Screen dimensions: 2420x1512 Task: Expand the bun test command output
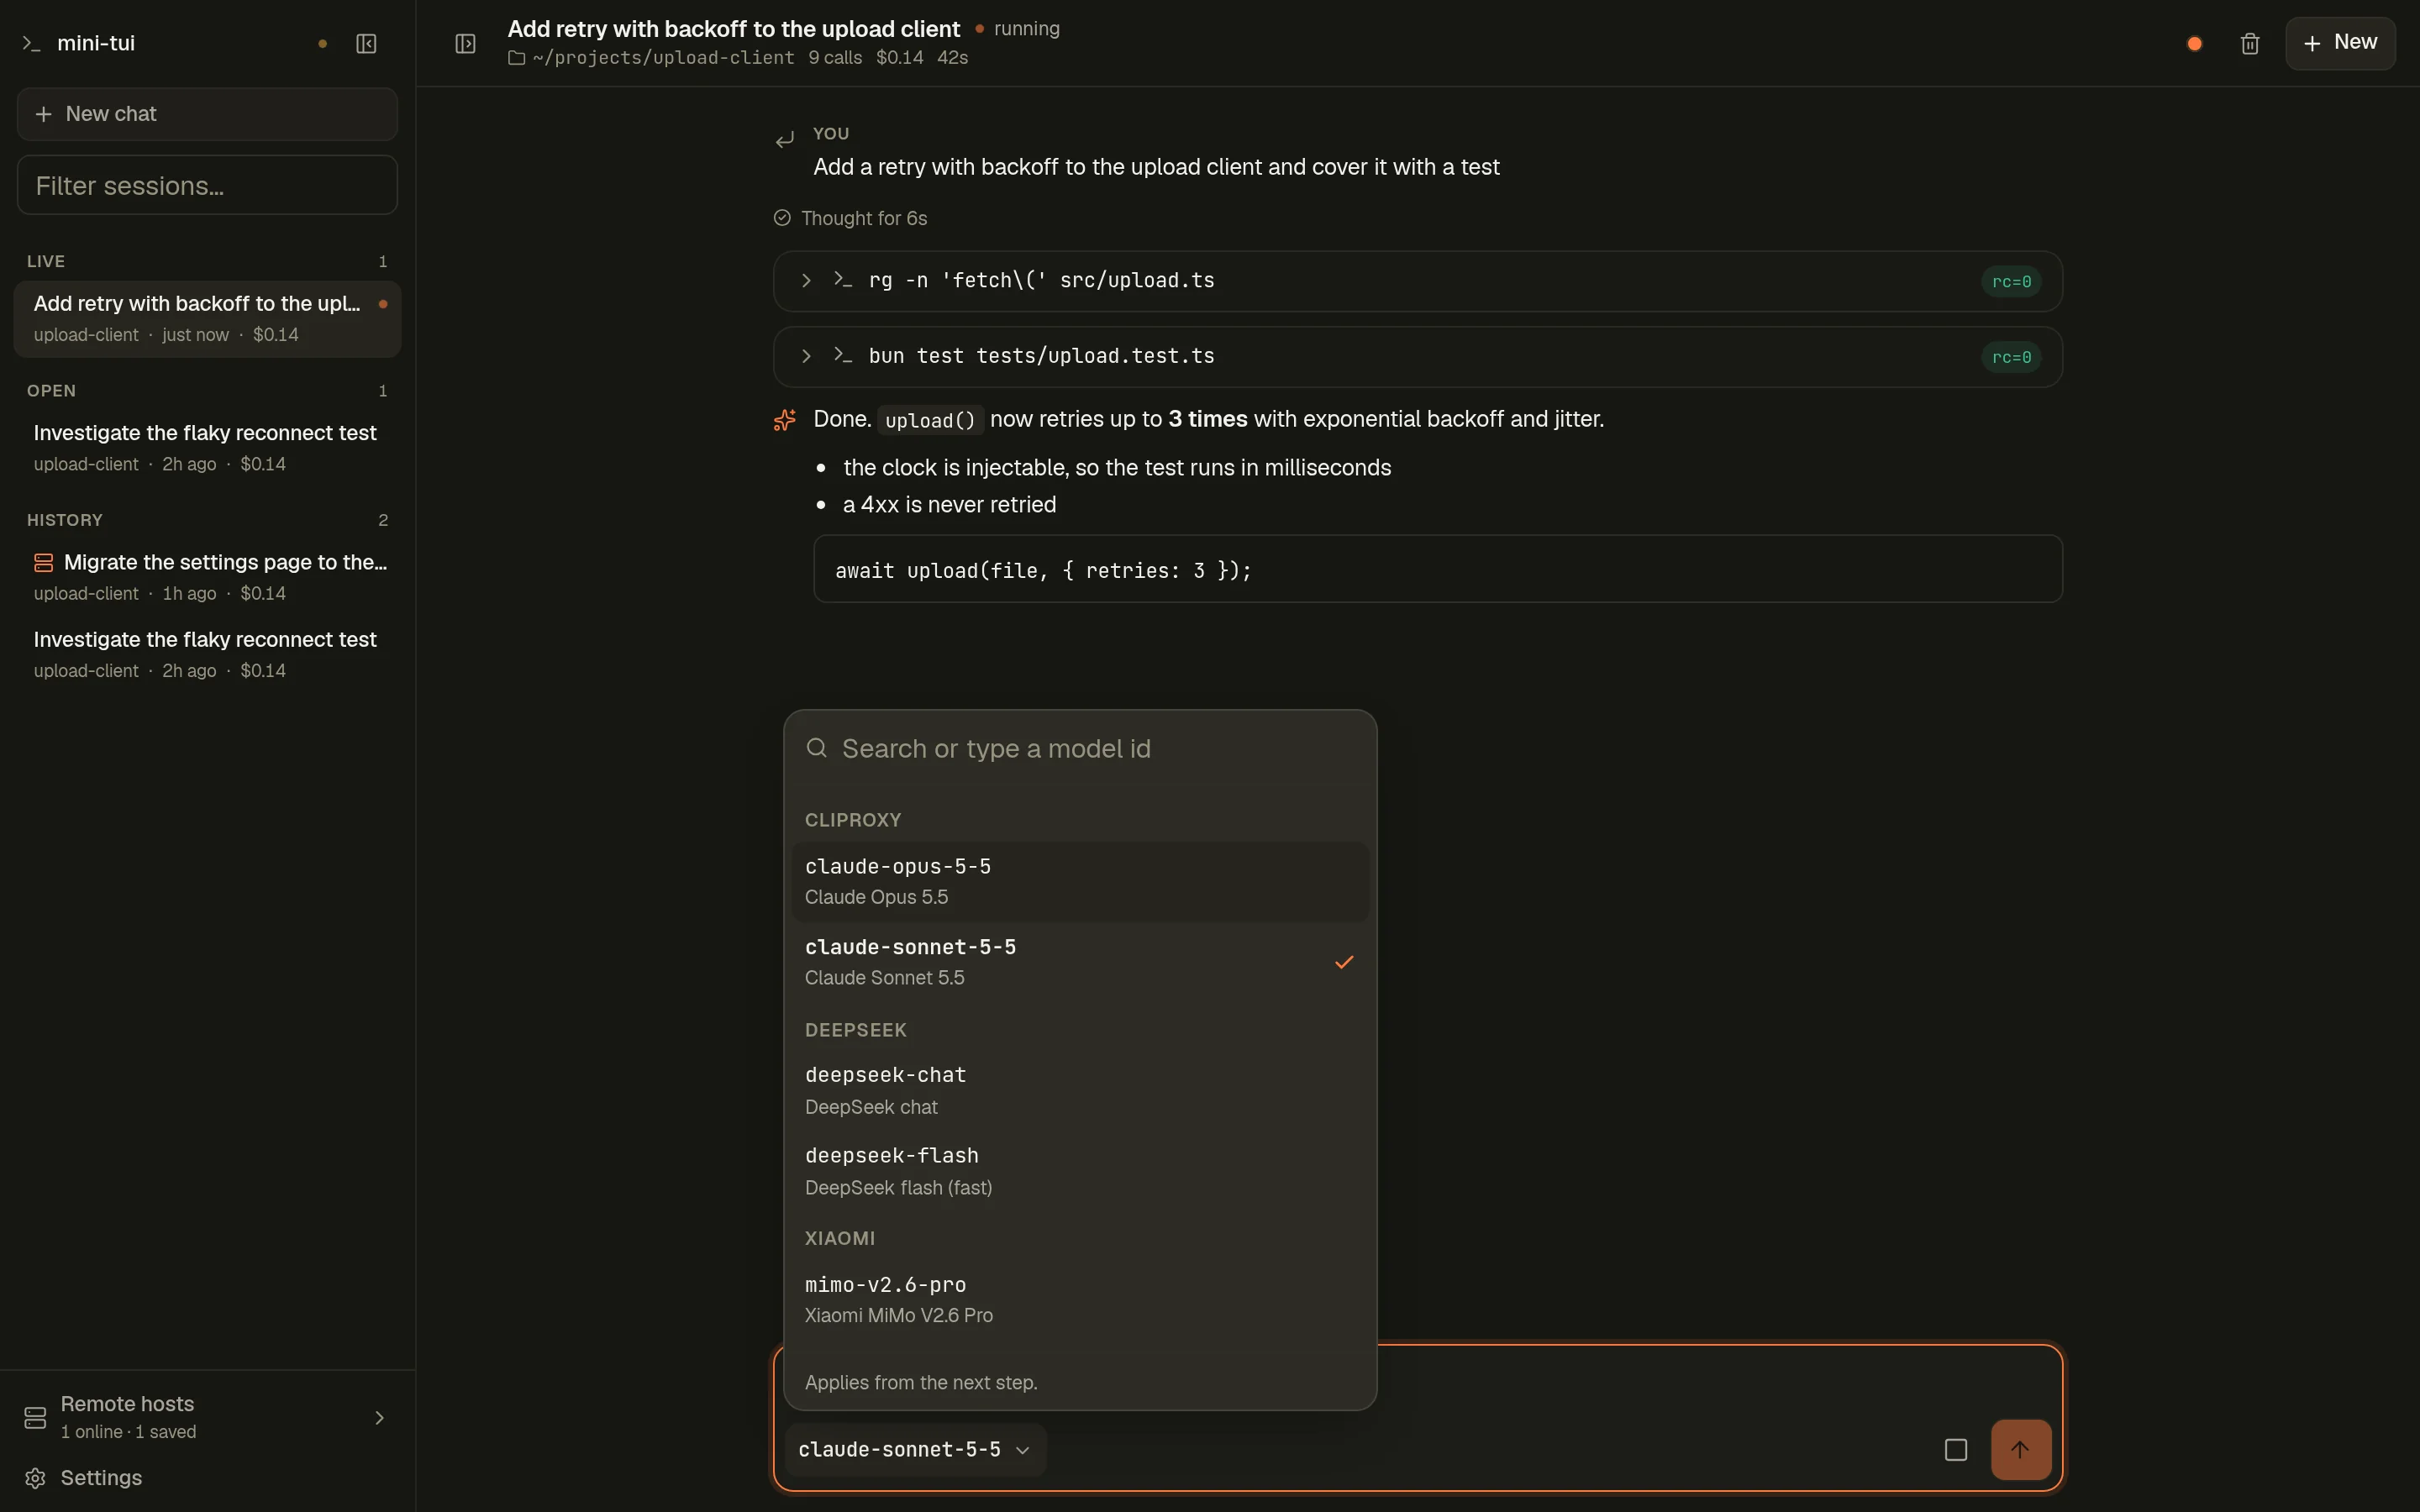point(806,356)
